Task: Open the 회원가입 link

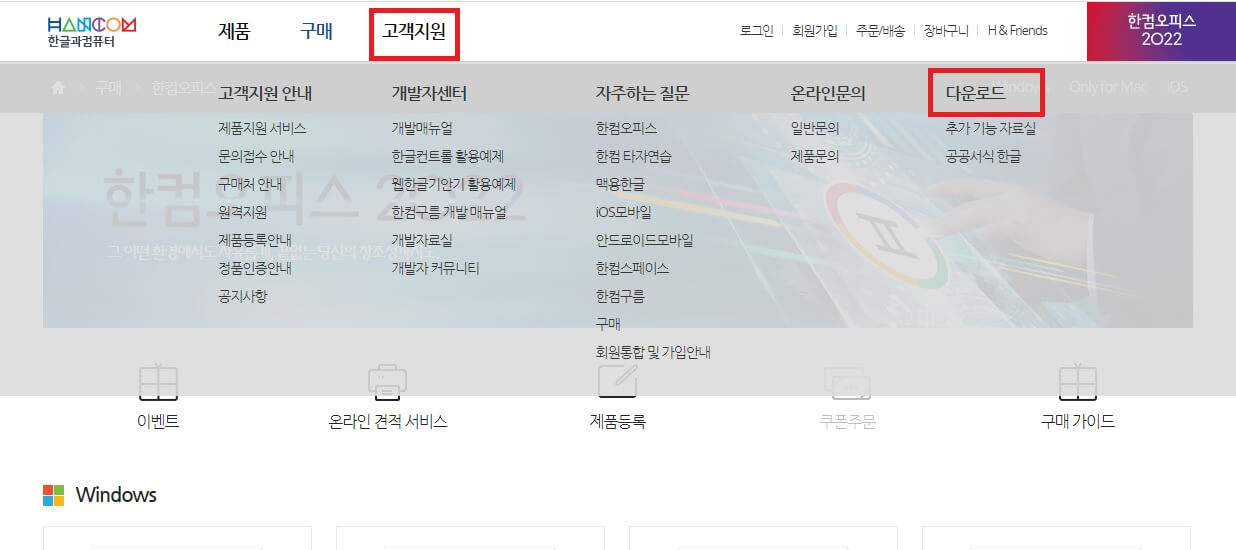Action: pyautogui.click(x=814, y=31)
